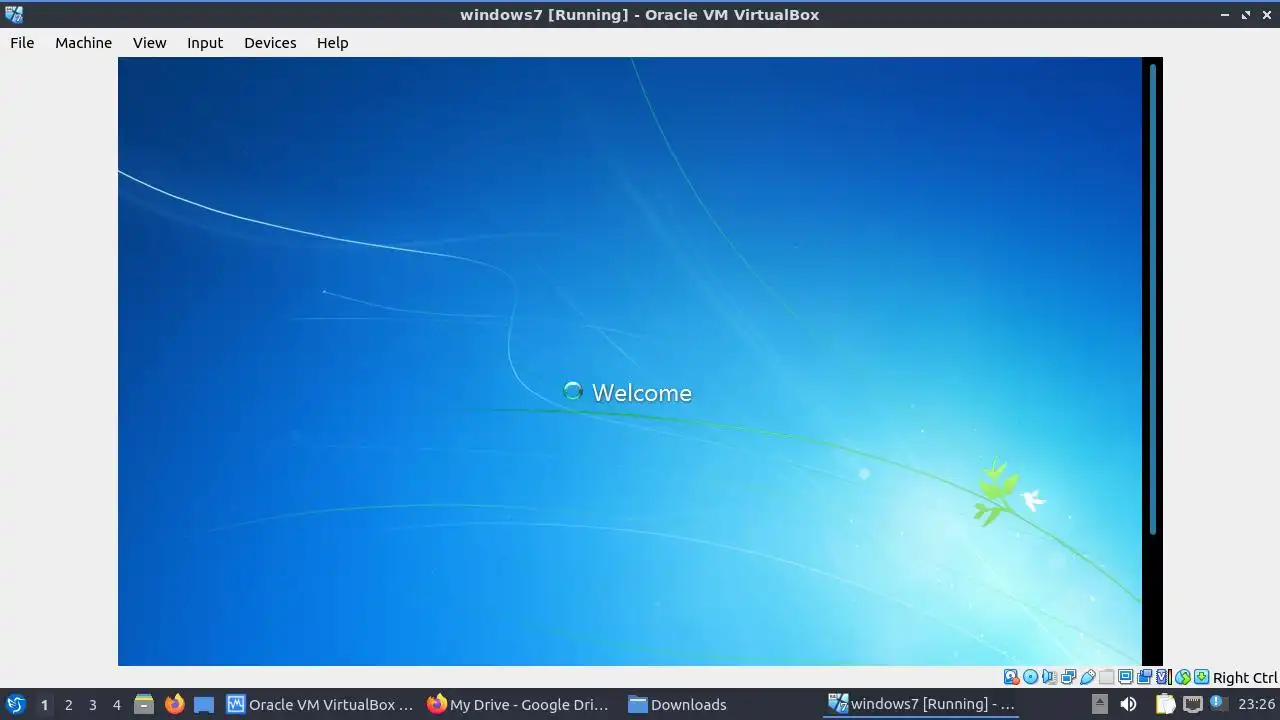
Task: Click the show desktop icon in panel
Action: pos(204,704)
